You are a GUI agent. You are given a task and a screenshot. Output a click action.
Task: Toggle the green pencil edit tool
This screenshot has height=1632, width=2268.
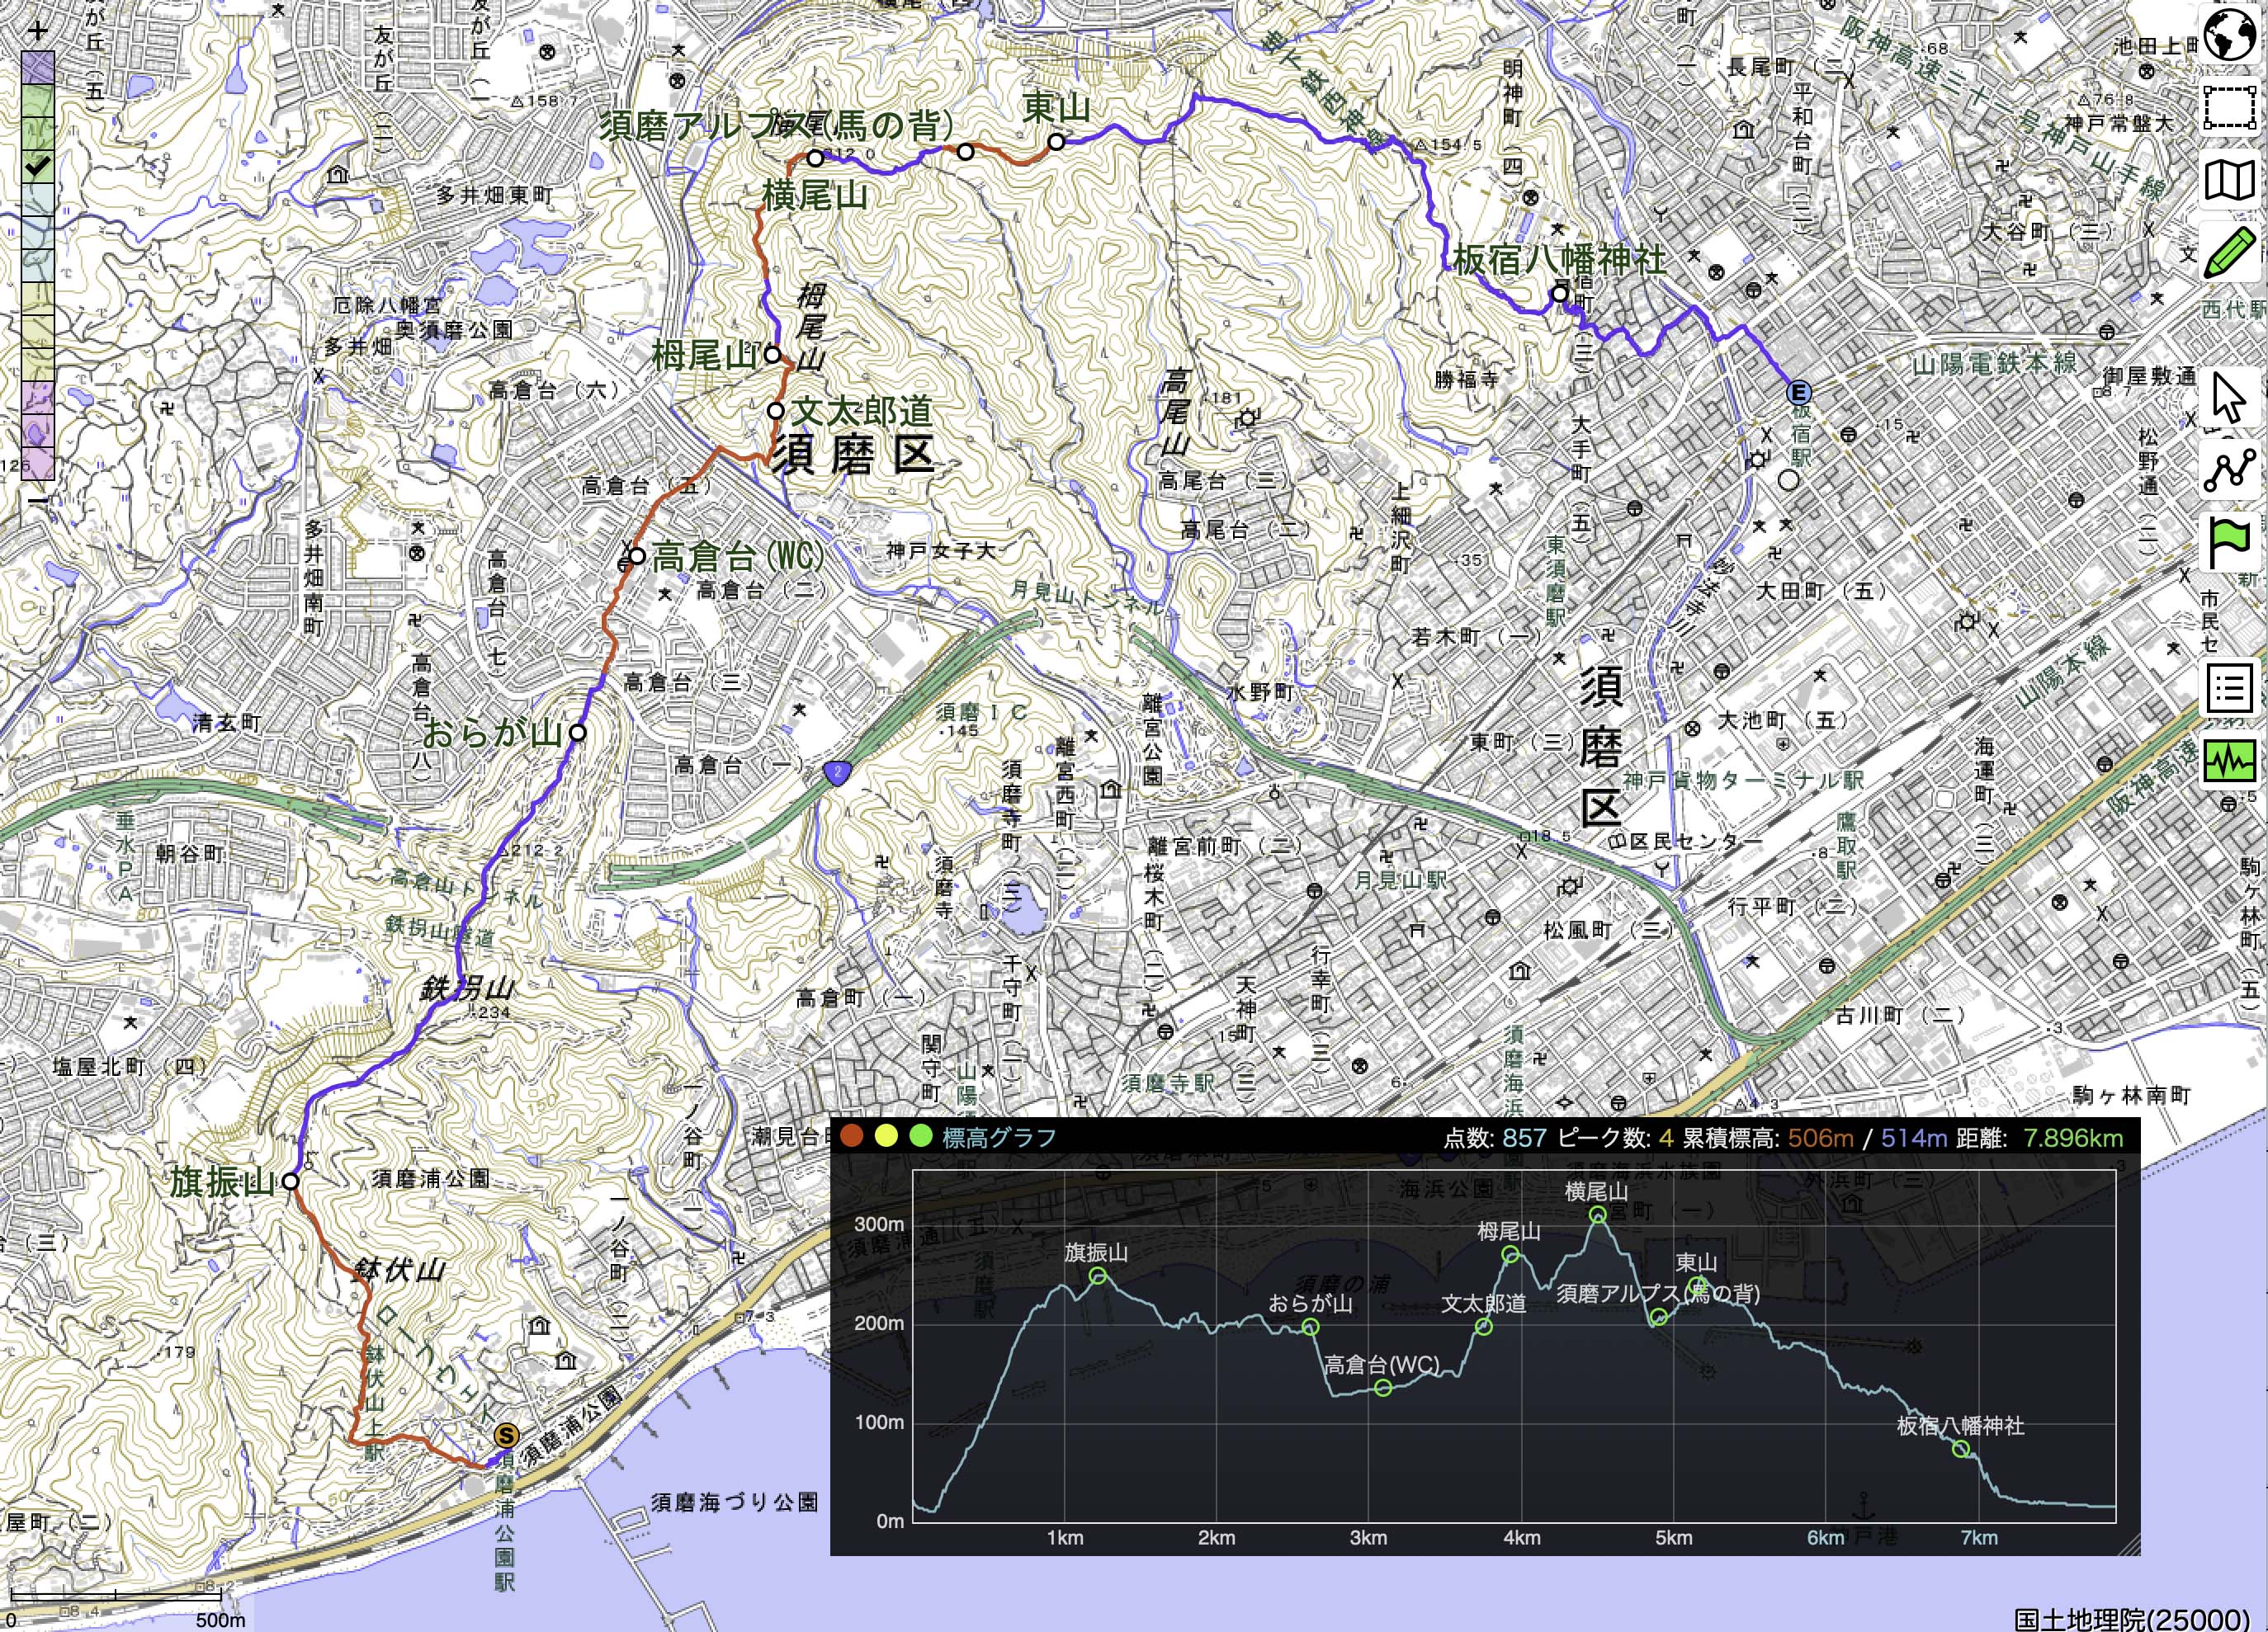pyautogui.click(x=2230, y=252)
